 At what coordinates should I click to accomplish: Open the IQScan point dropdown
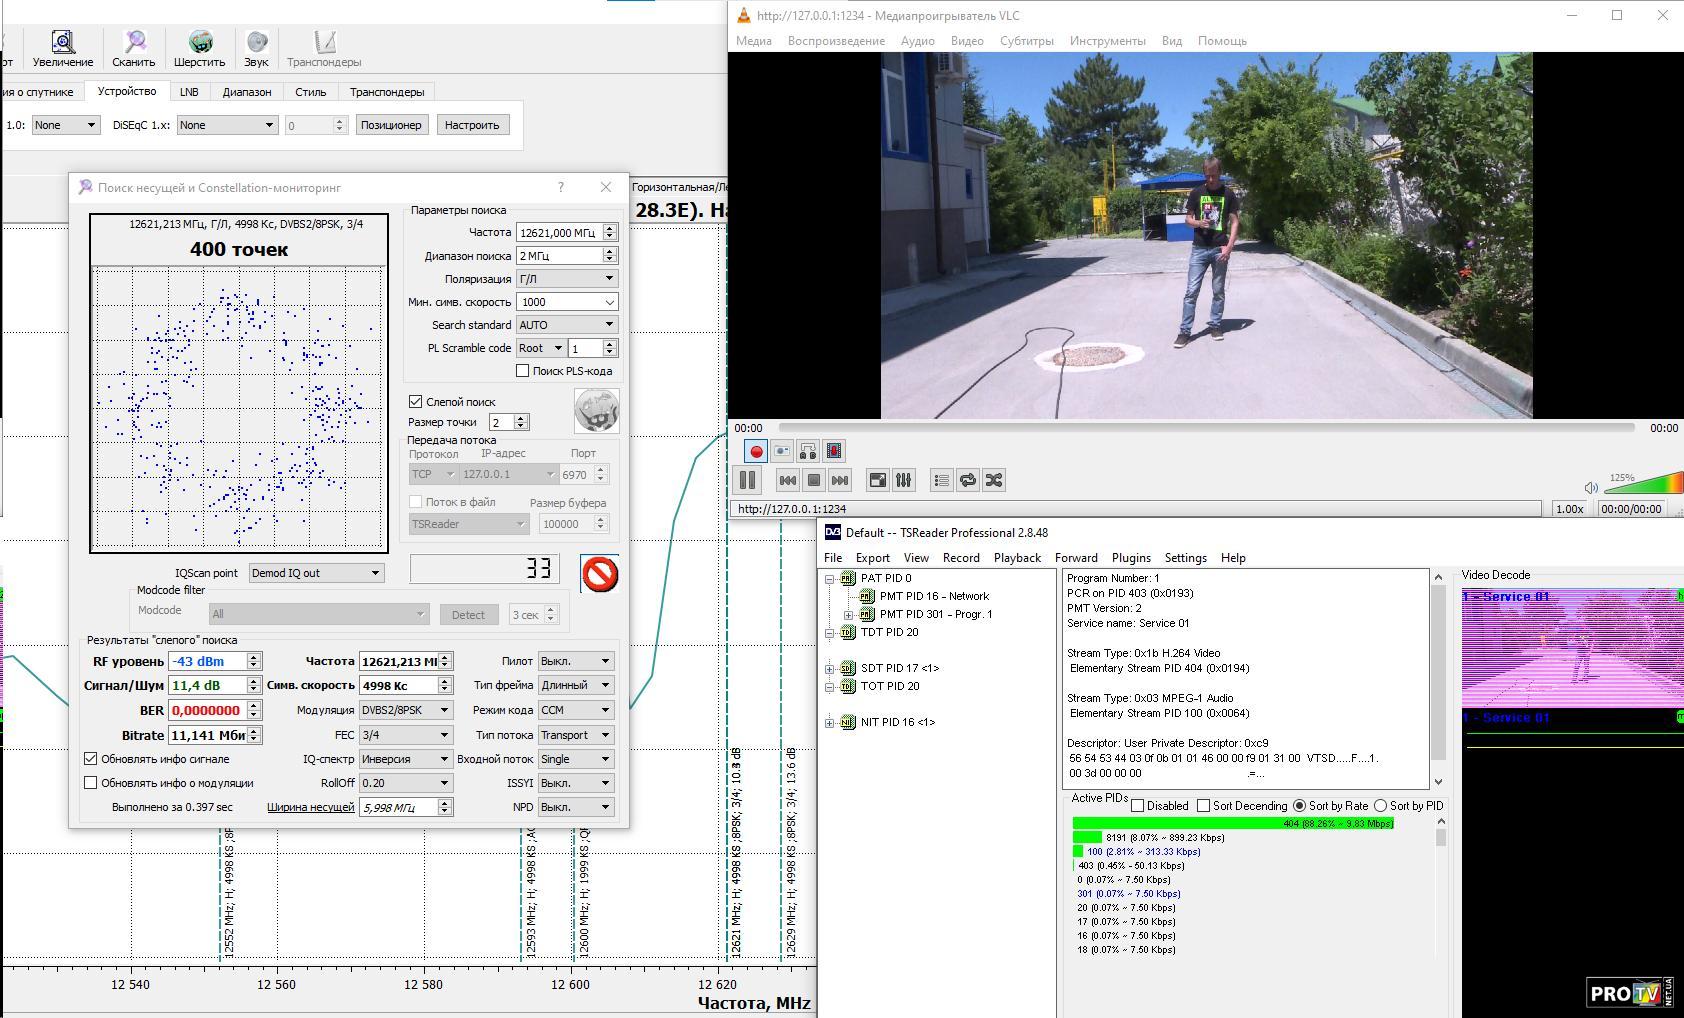(316, 573)
